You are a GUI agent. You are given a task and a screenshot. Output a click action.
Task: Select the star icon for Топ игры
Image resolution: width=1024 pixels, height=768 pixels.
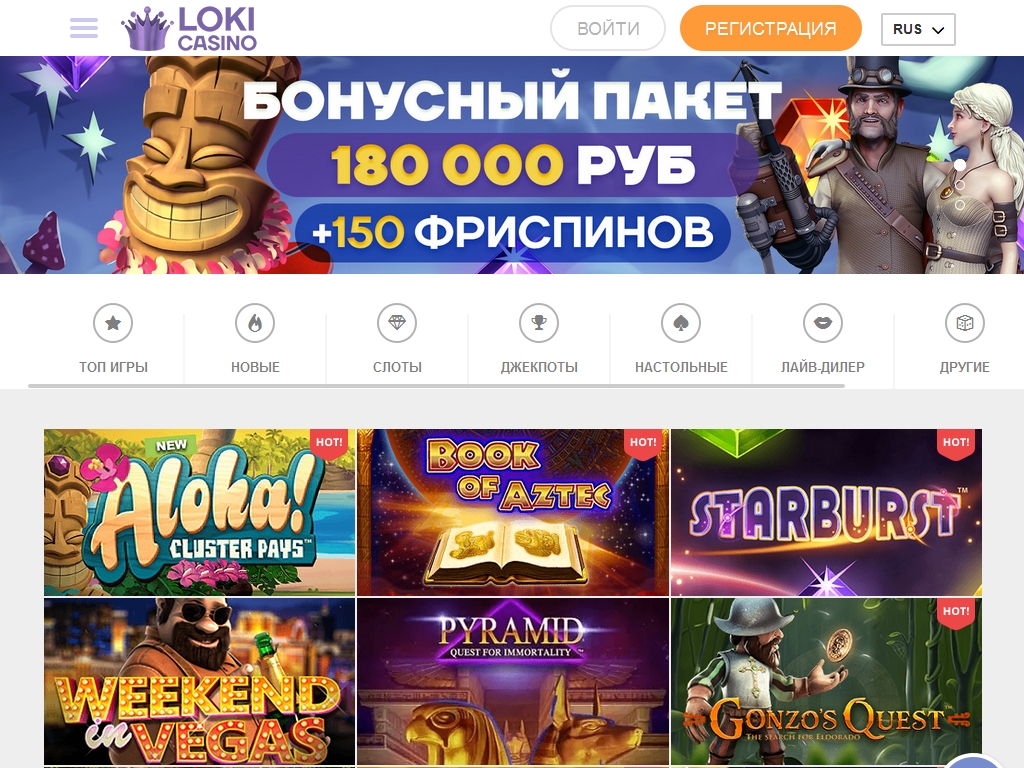pos(113,323)
